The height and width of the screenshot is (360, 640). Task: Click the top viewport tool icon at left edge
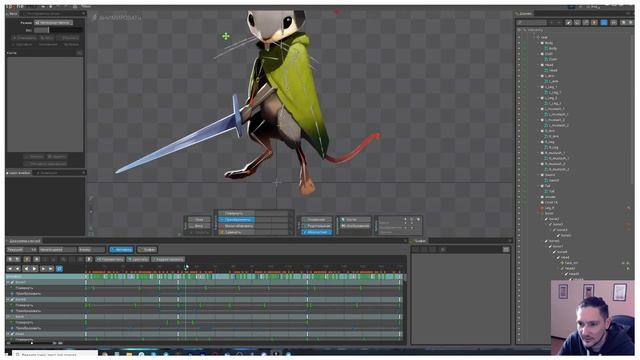pos(91,198)
